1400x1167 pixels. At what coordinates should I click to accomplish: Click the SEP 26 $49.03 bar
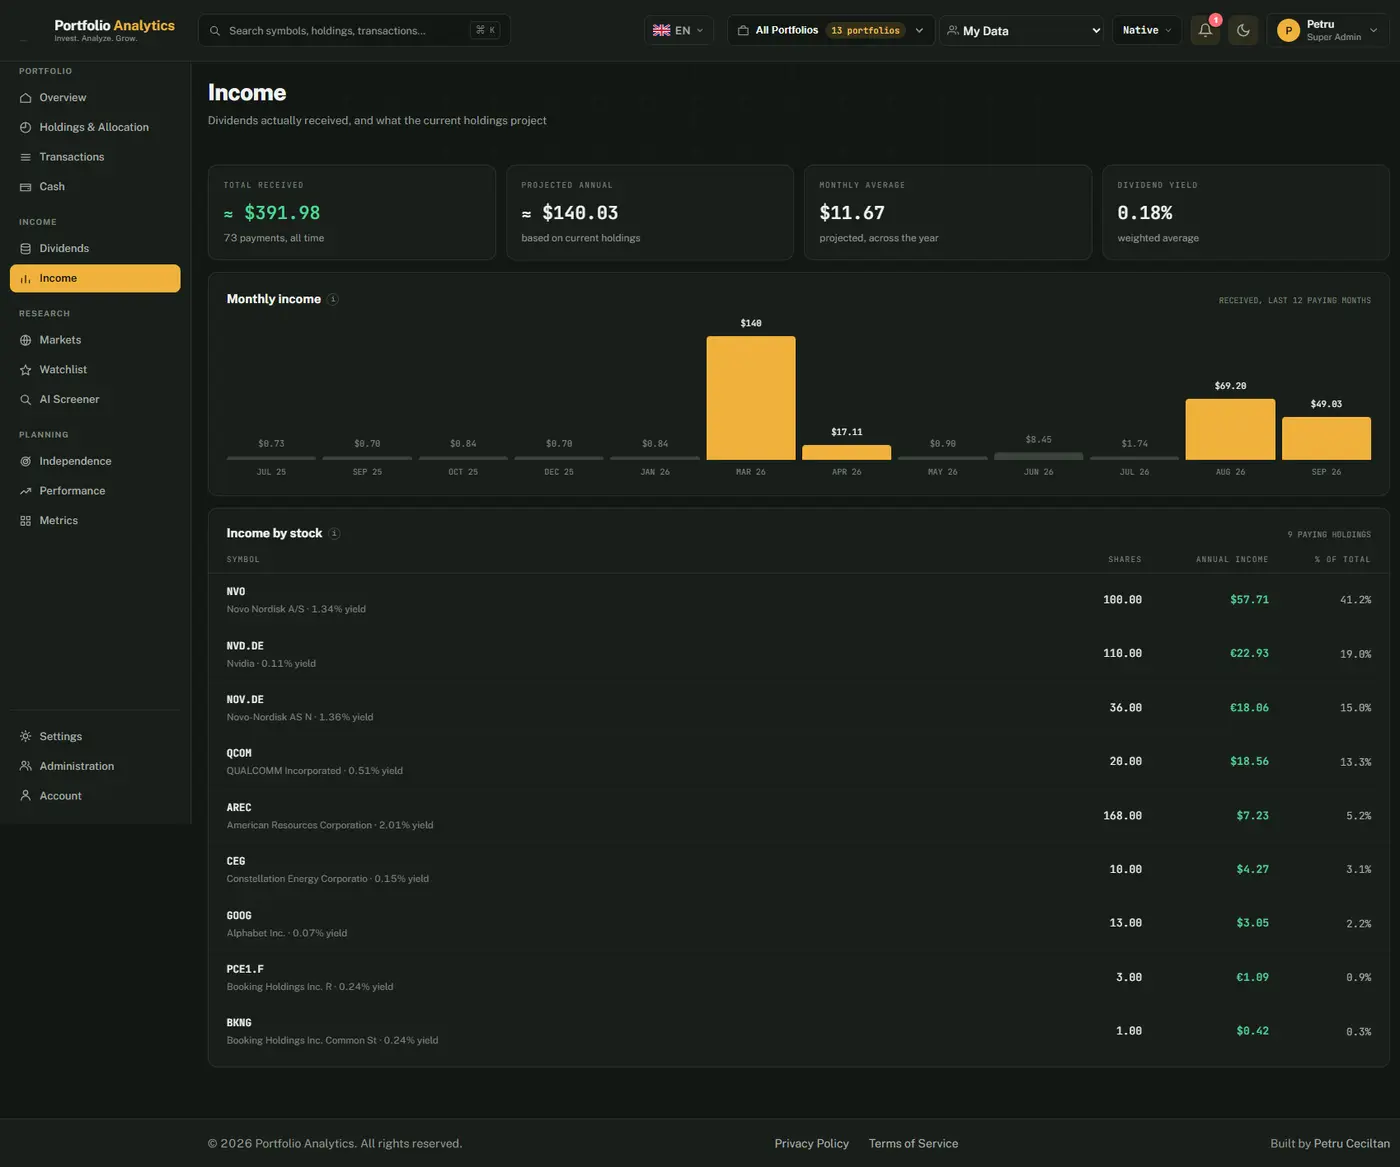click(1326, 439)
